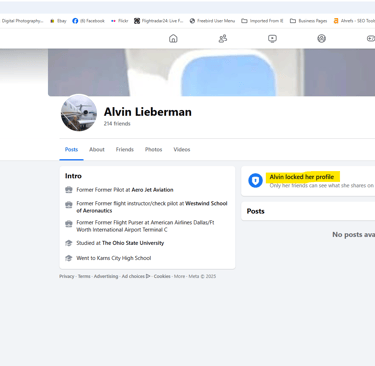Open the Freebird User Menu bookmark

tap(212, 21)
